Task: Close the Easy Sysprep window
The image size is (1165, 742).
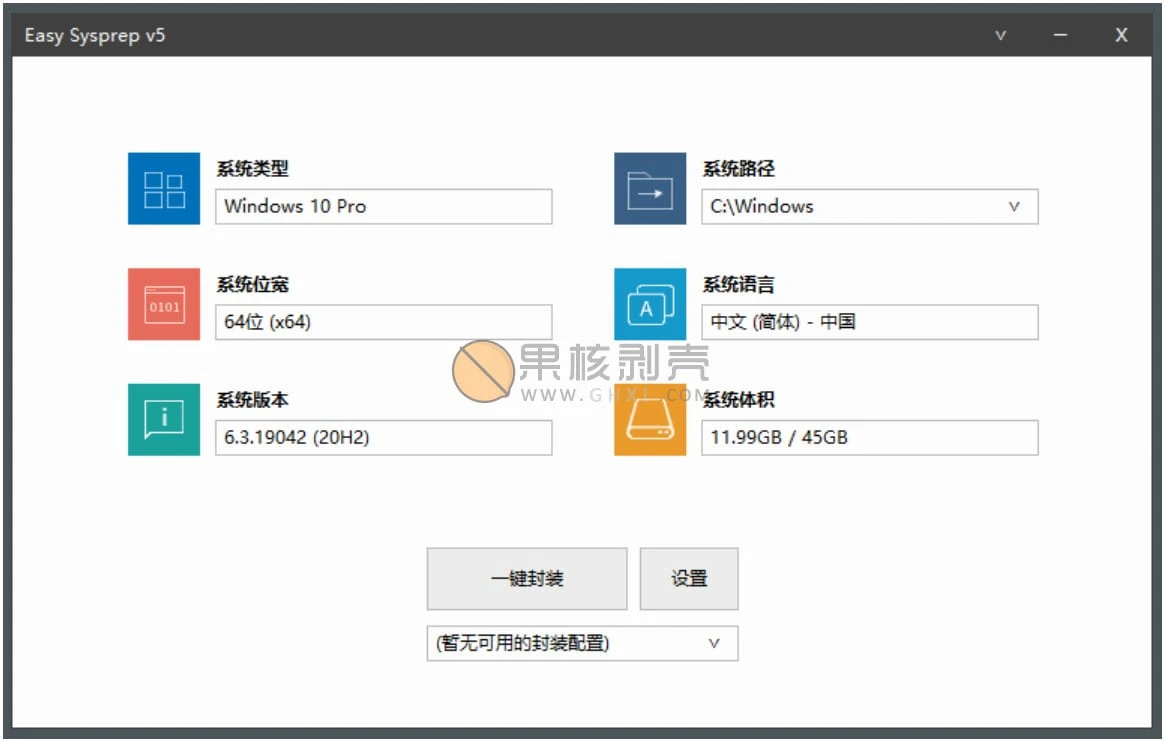Action: pos(1121,35)
